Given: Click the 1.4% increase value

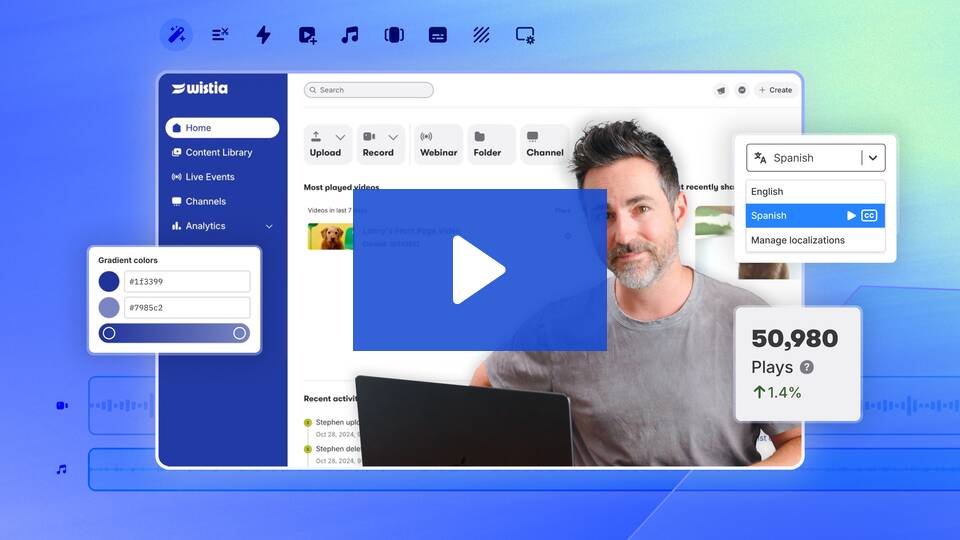Looking at the screenshot, I should pos(777,392).
